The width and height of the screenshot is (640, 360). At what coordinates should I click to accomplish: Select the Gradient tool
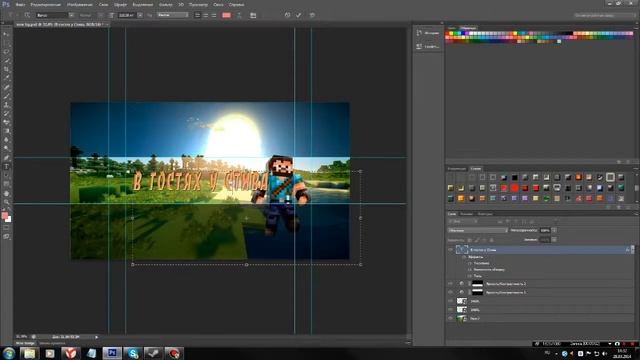(6, 131)
